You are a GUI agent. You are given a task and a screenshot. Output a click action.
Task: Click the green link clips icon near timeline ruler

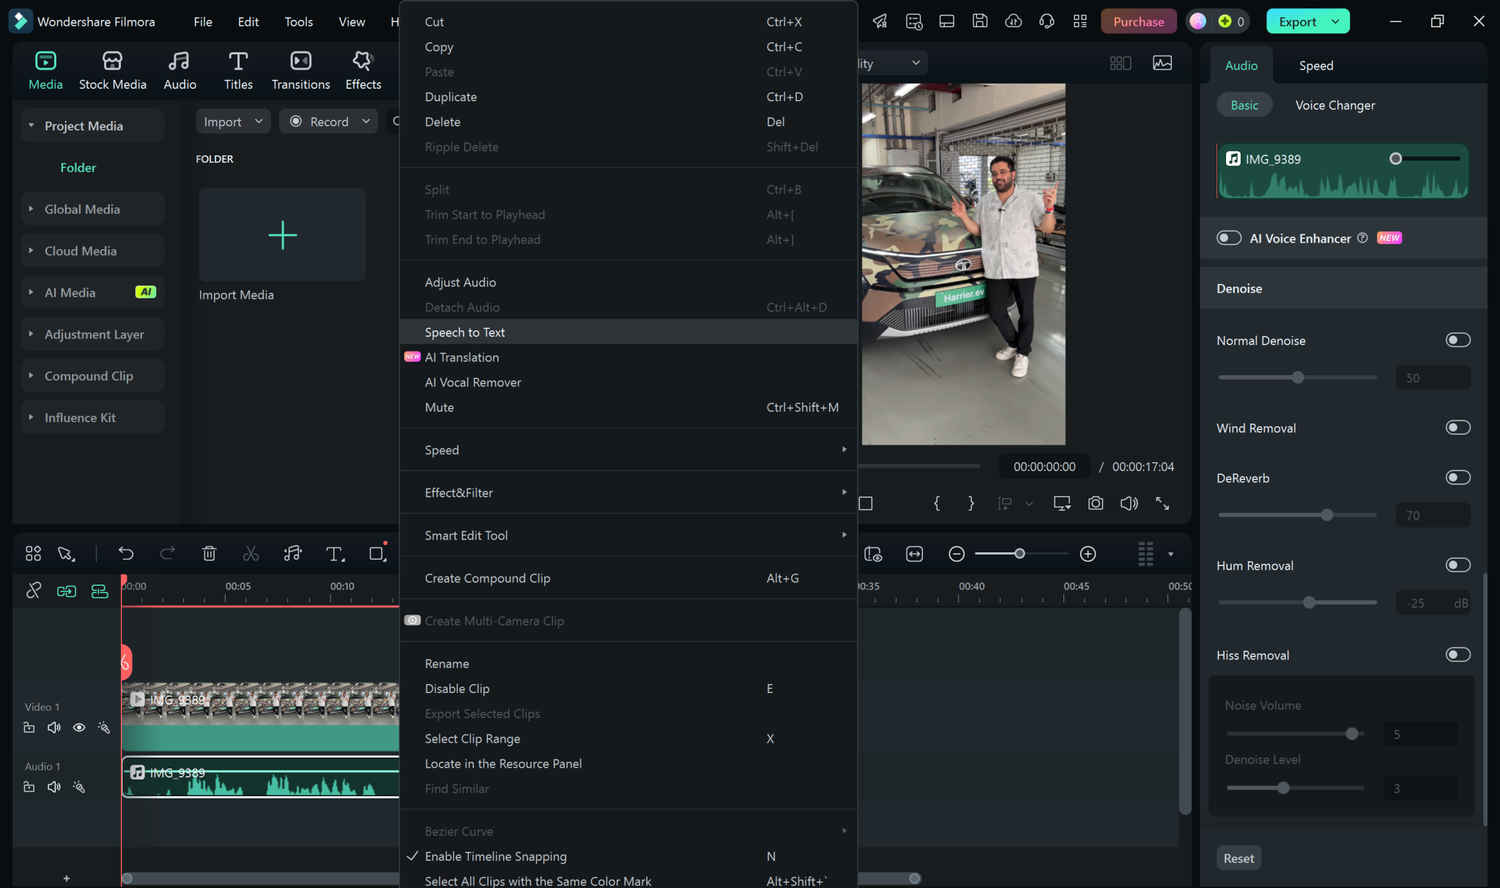(x=66, y=591)
